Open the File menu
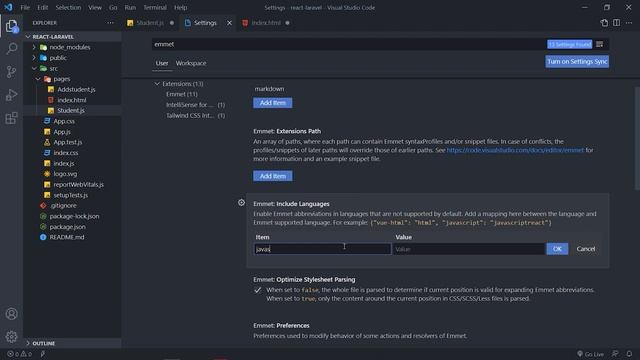Viewport: 640px width, 360px height. [x=25, y=7]
